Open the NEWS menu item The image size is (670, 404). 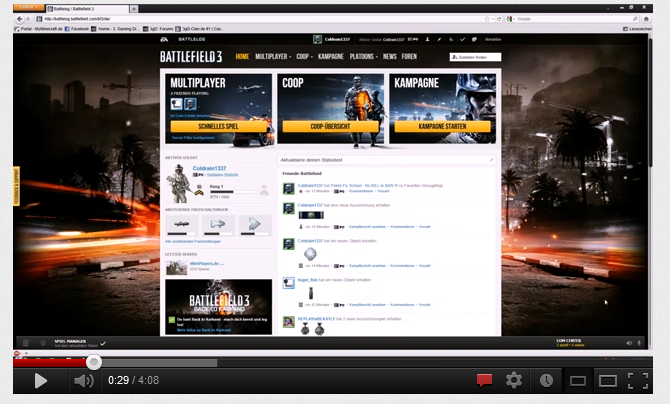coord(390,56)
